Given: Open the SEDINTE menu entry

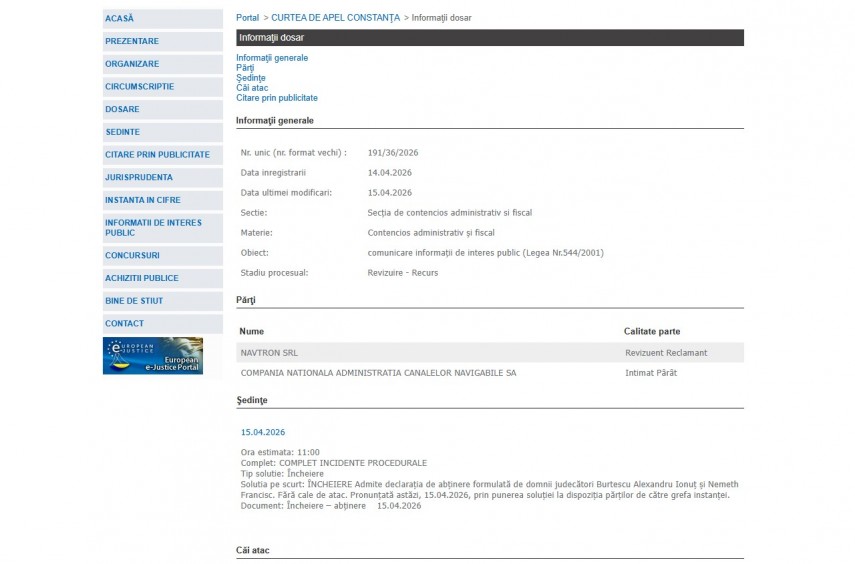Looking at the screenshot, I should 122,132.
